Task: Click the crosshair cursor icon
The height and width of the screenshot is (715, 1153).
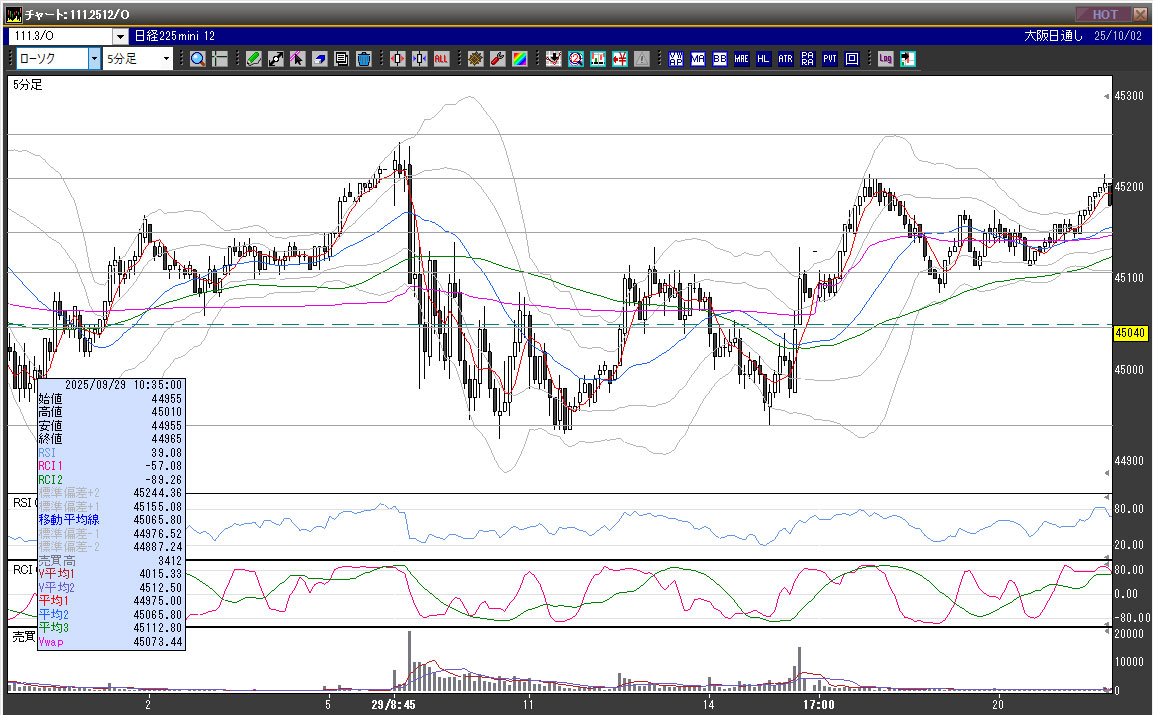Action: point(221,59)
